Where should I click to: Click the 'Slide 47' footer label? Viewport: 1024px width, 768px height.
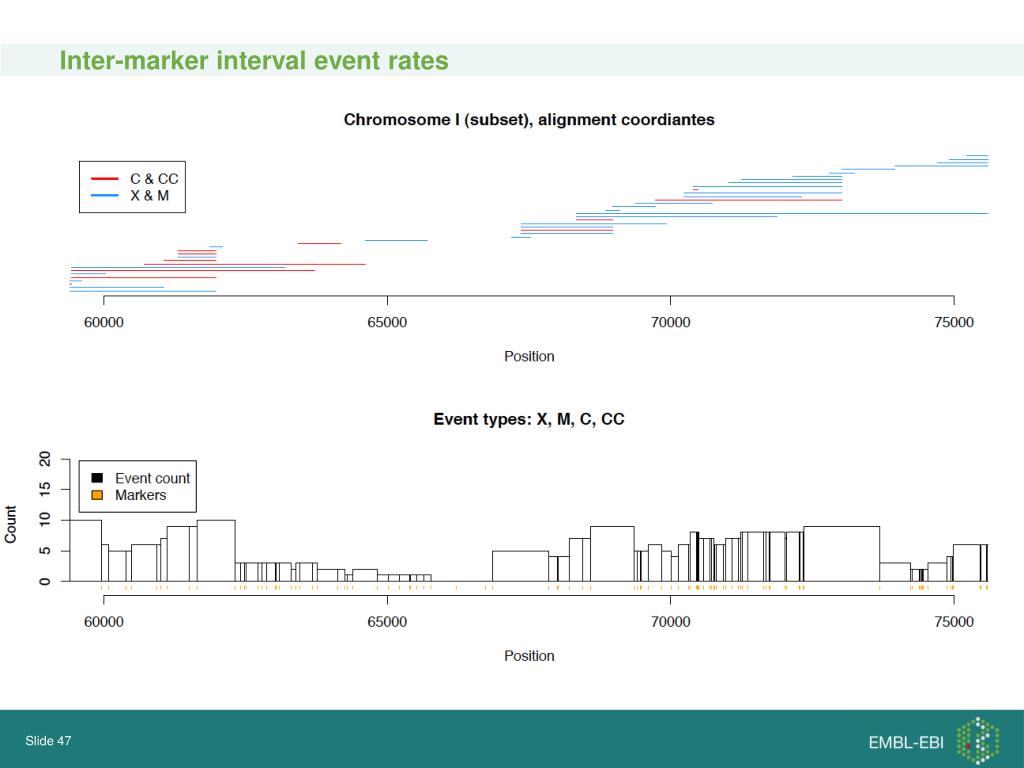tap(48, 741)
